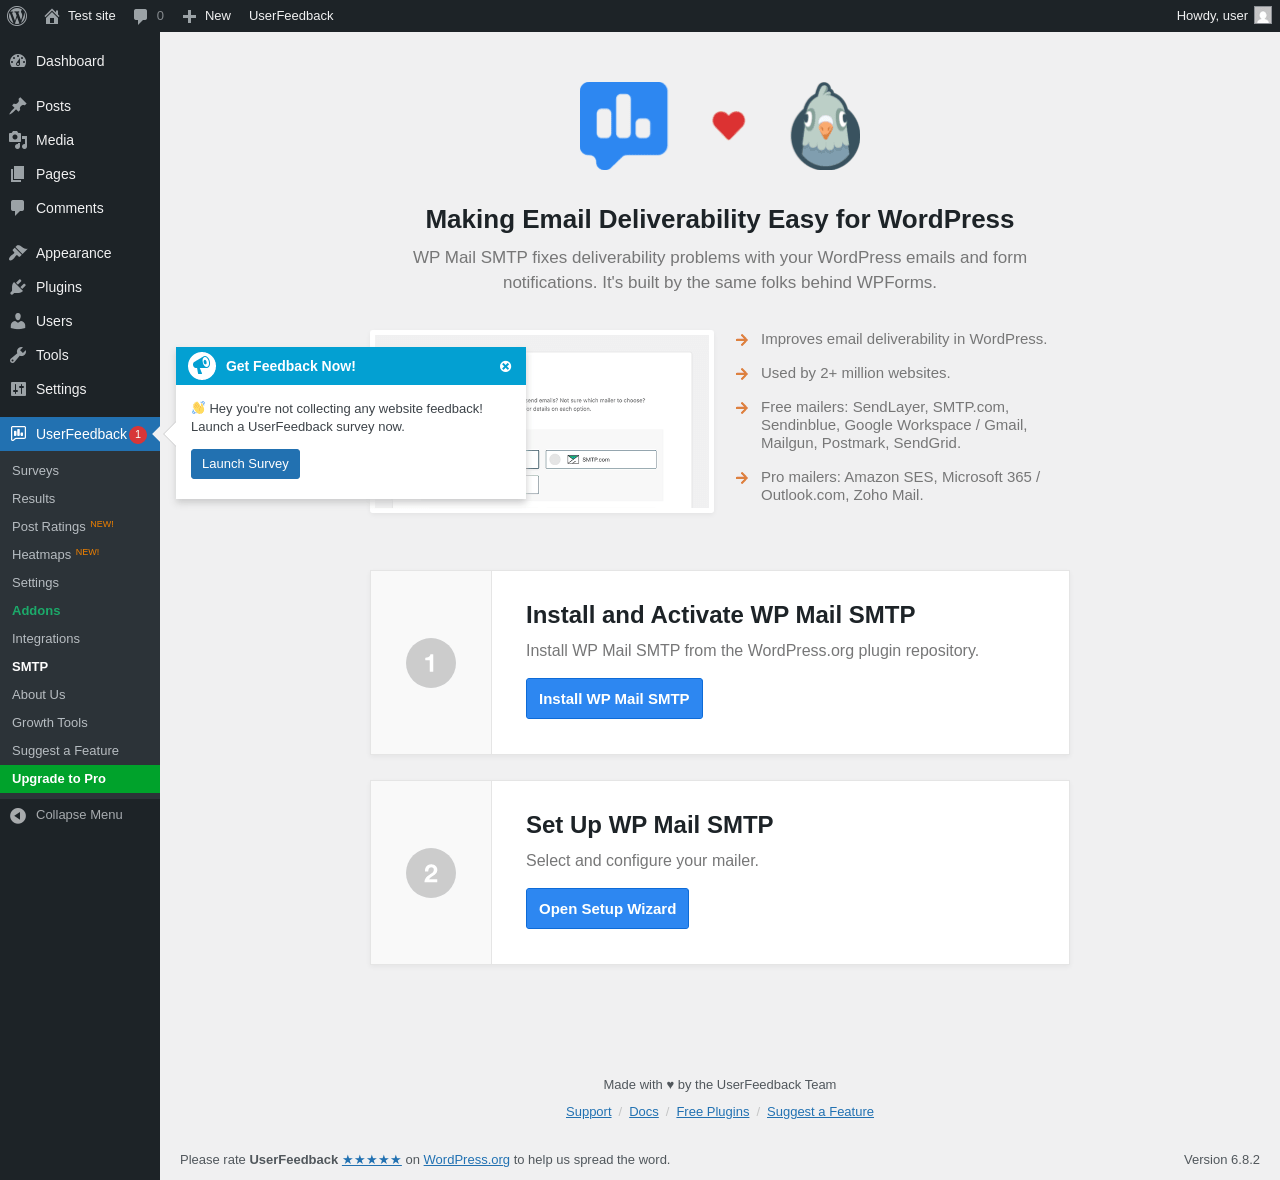This screenshot has width=1280, height=1180.
Task: Open the Docs footer link
Action: pyautogui.click(x=644, y=1112)
